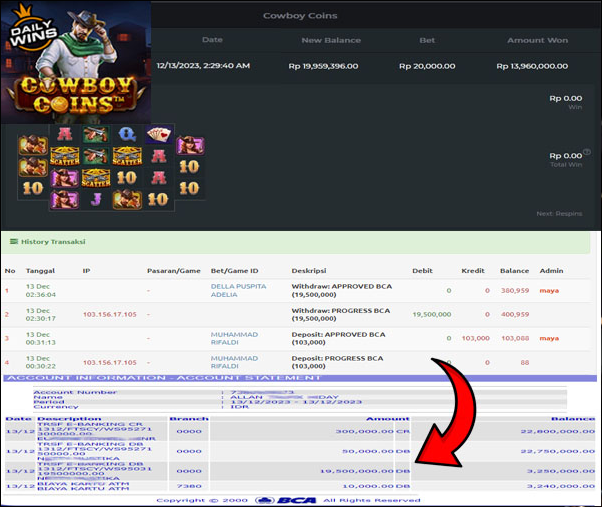The image size is (602, 507).
Task: Click the Tanggal column header
Action: pyautogui.click(x=40, y=271)
